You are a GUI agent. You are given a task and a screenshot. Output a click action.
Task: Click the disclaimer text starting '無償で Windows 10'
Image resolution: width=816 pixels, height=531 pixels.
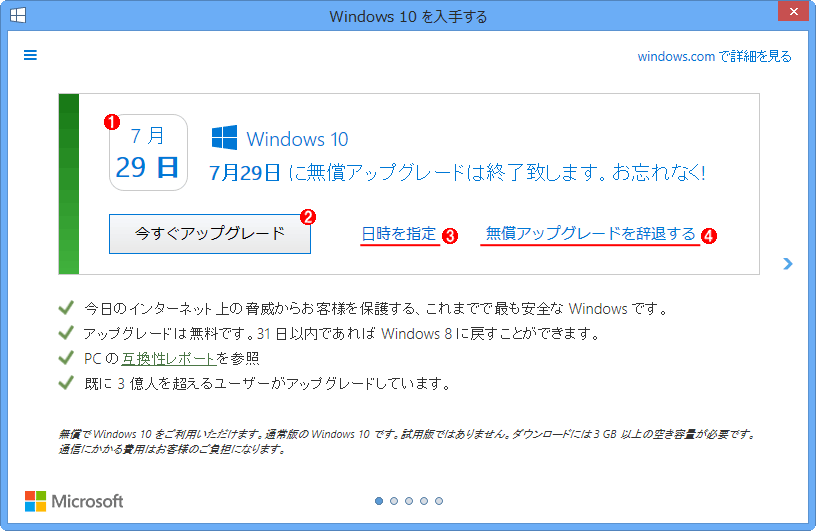(407, 441)
